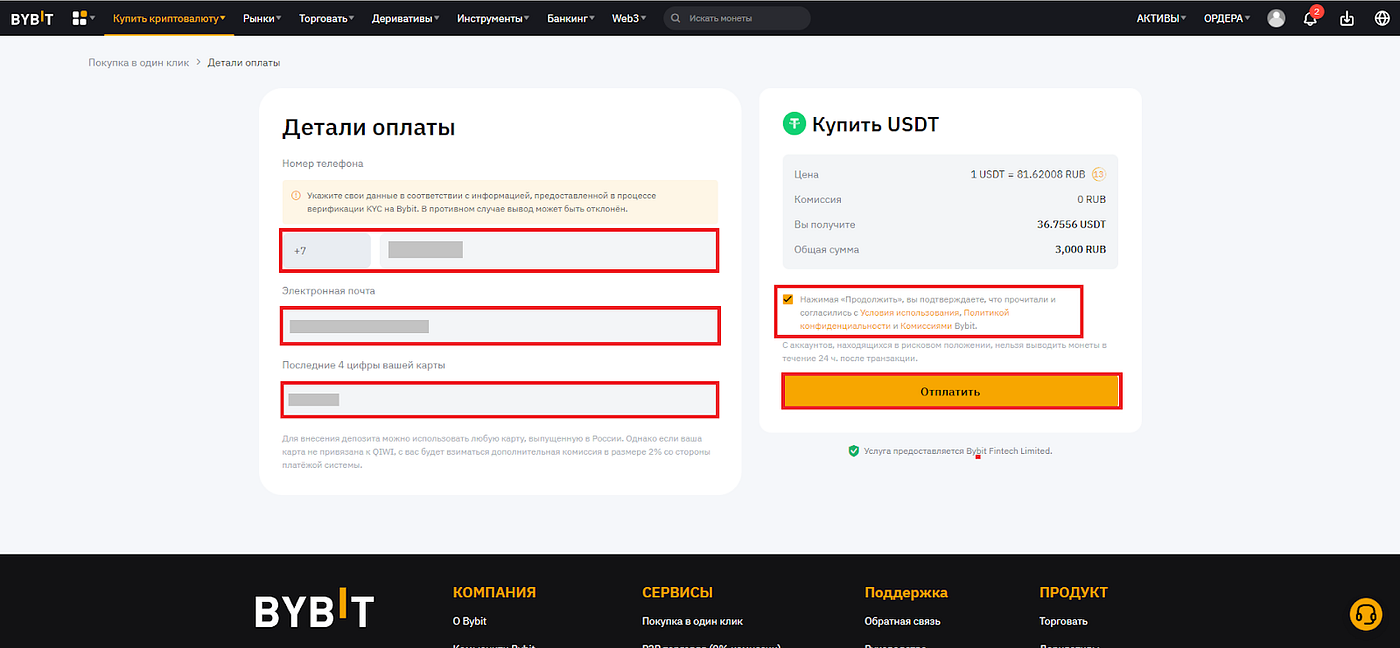Click the price refresh countdown icon
The width and height of the screenshot is (1400, 648).
[x=1098, y=174]
